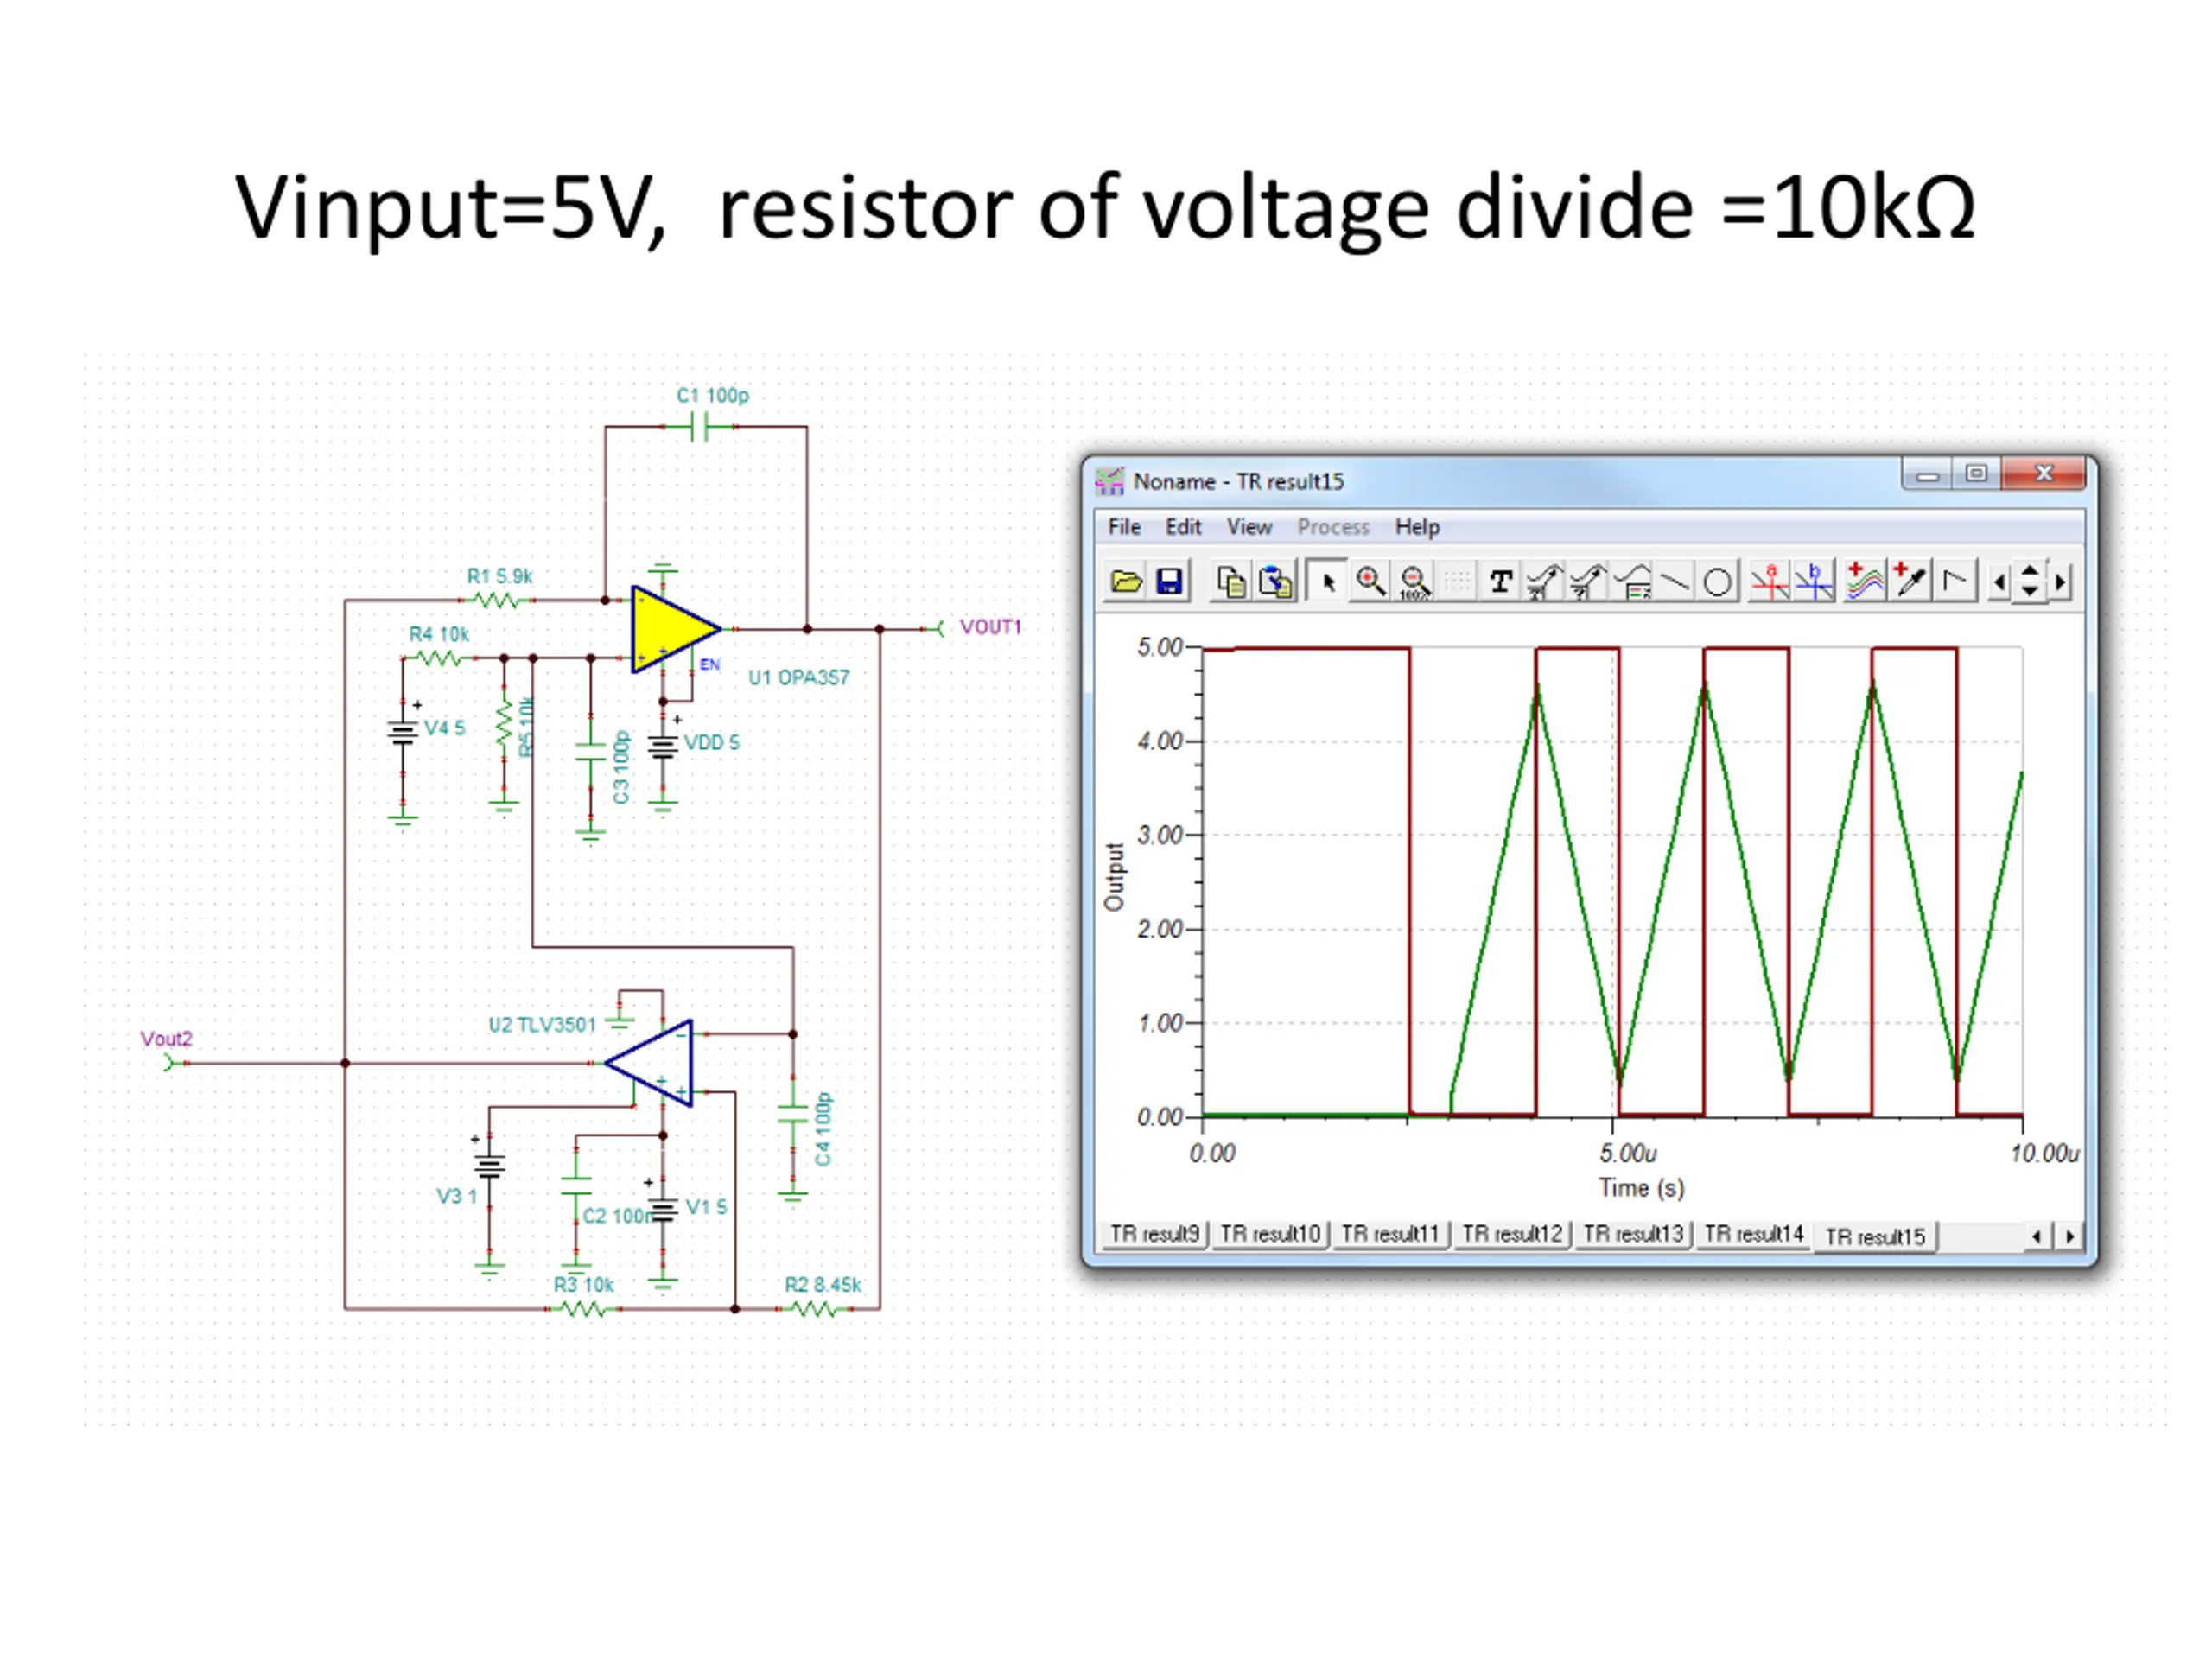Open the File menu
This screenshot has width=2212, height=1659.
(1124, 527)
